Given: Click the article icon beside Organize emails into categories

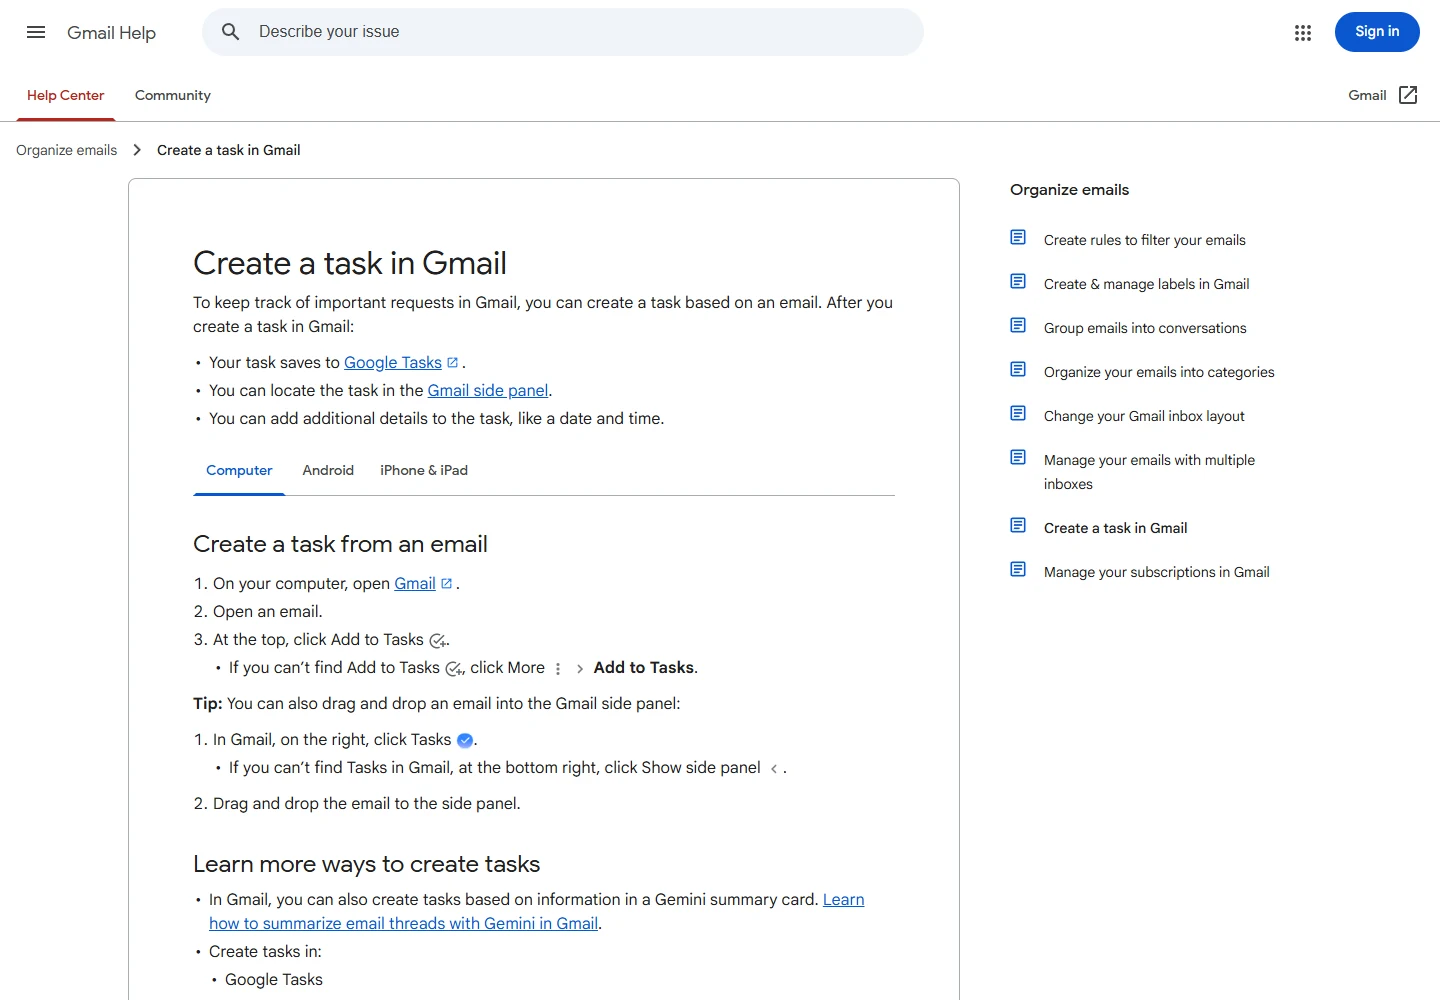Looking at the screenshot, I should click(1018, 370).
